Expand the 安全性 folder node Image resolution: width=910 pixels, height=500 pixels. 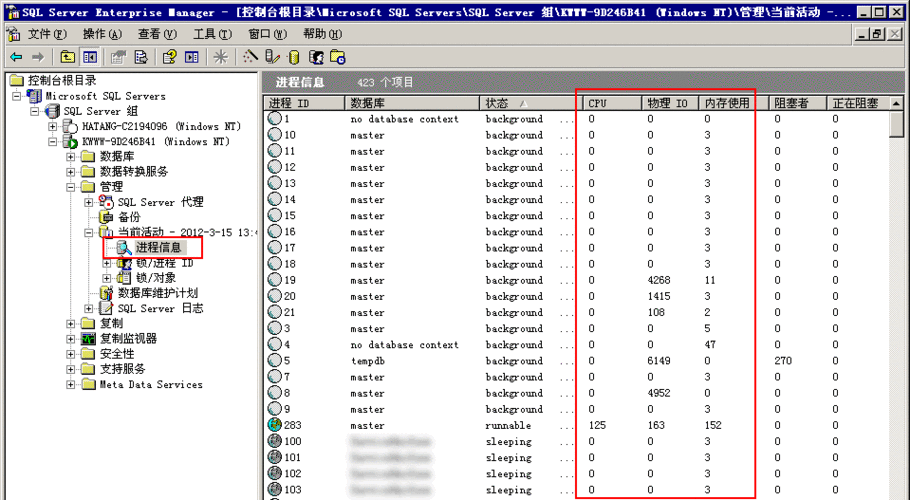(x=71, y=354)
